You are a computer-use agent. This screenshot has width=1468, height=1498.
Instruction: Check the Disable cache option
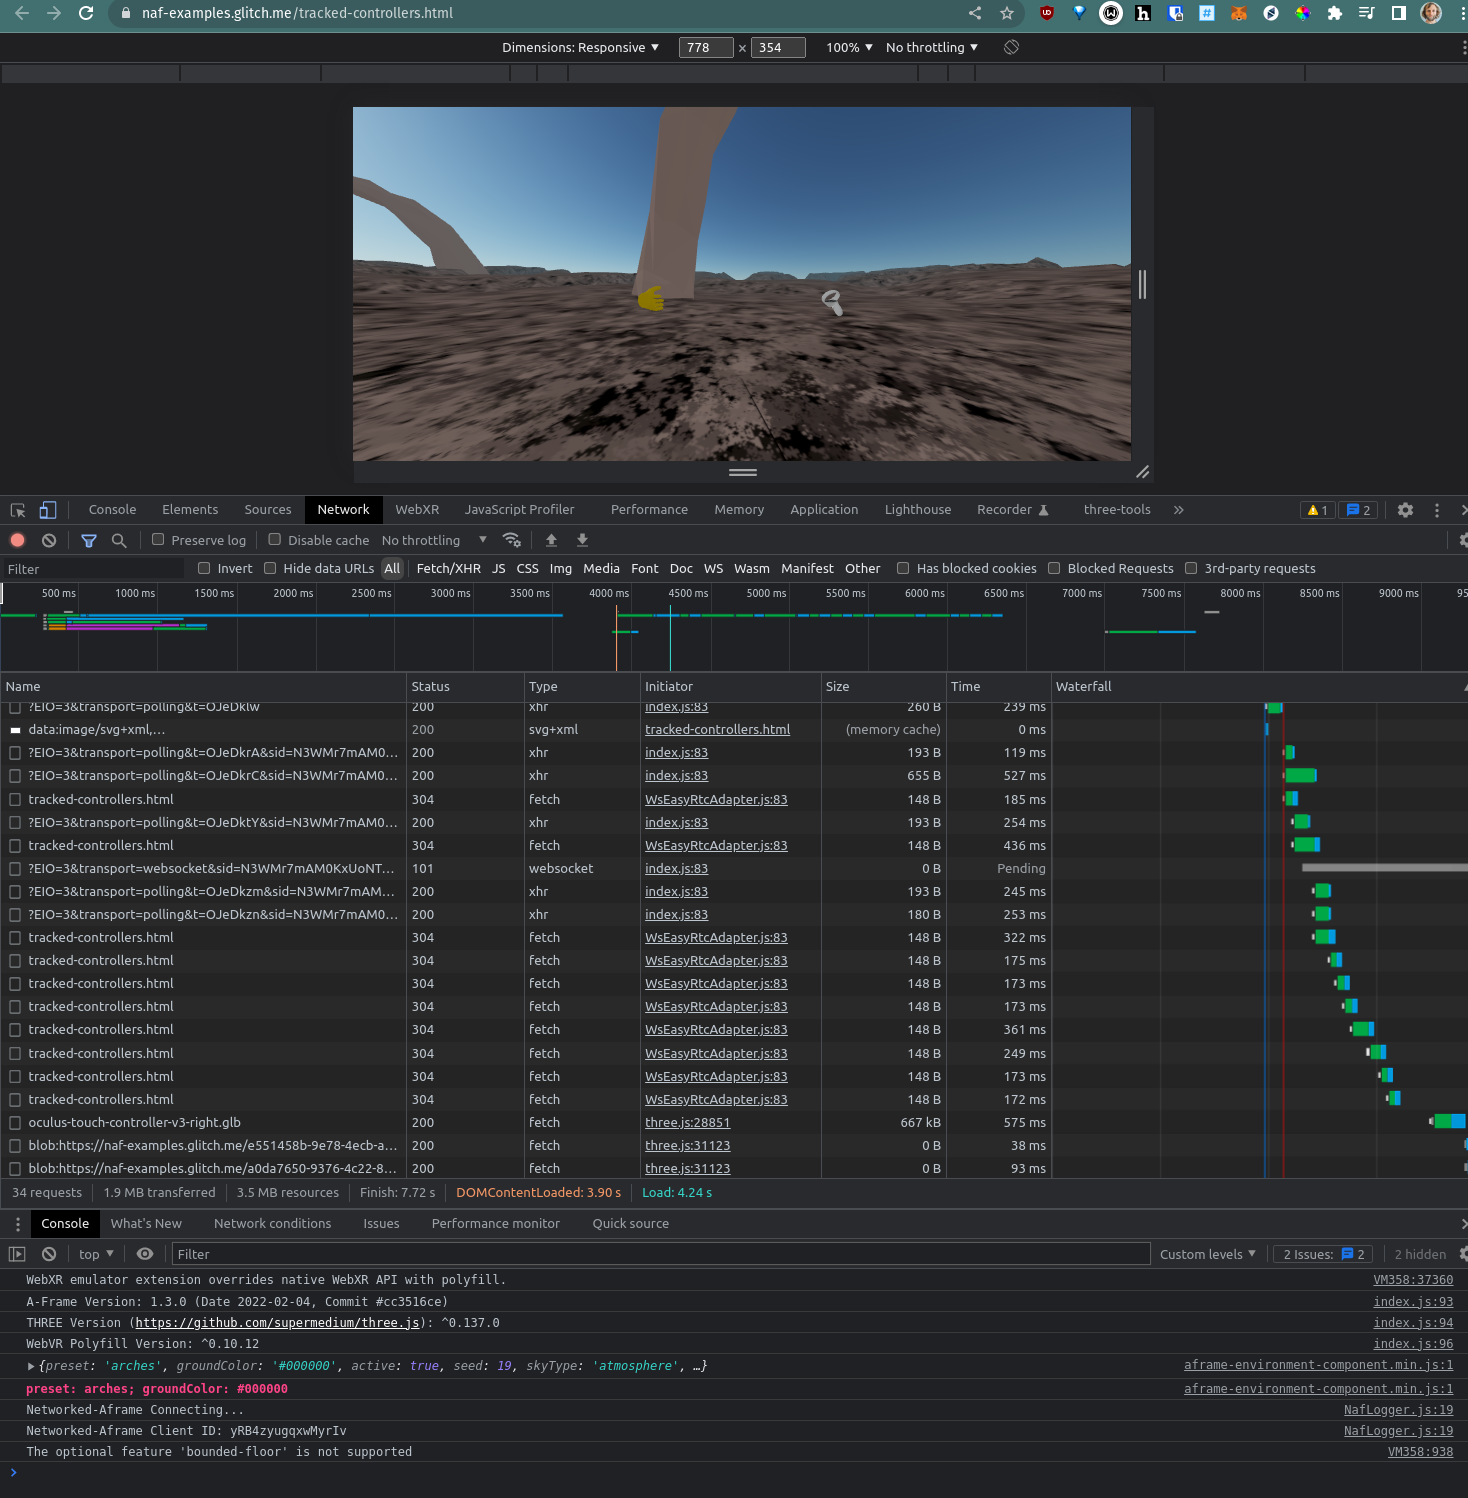point(275,540)
